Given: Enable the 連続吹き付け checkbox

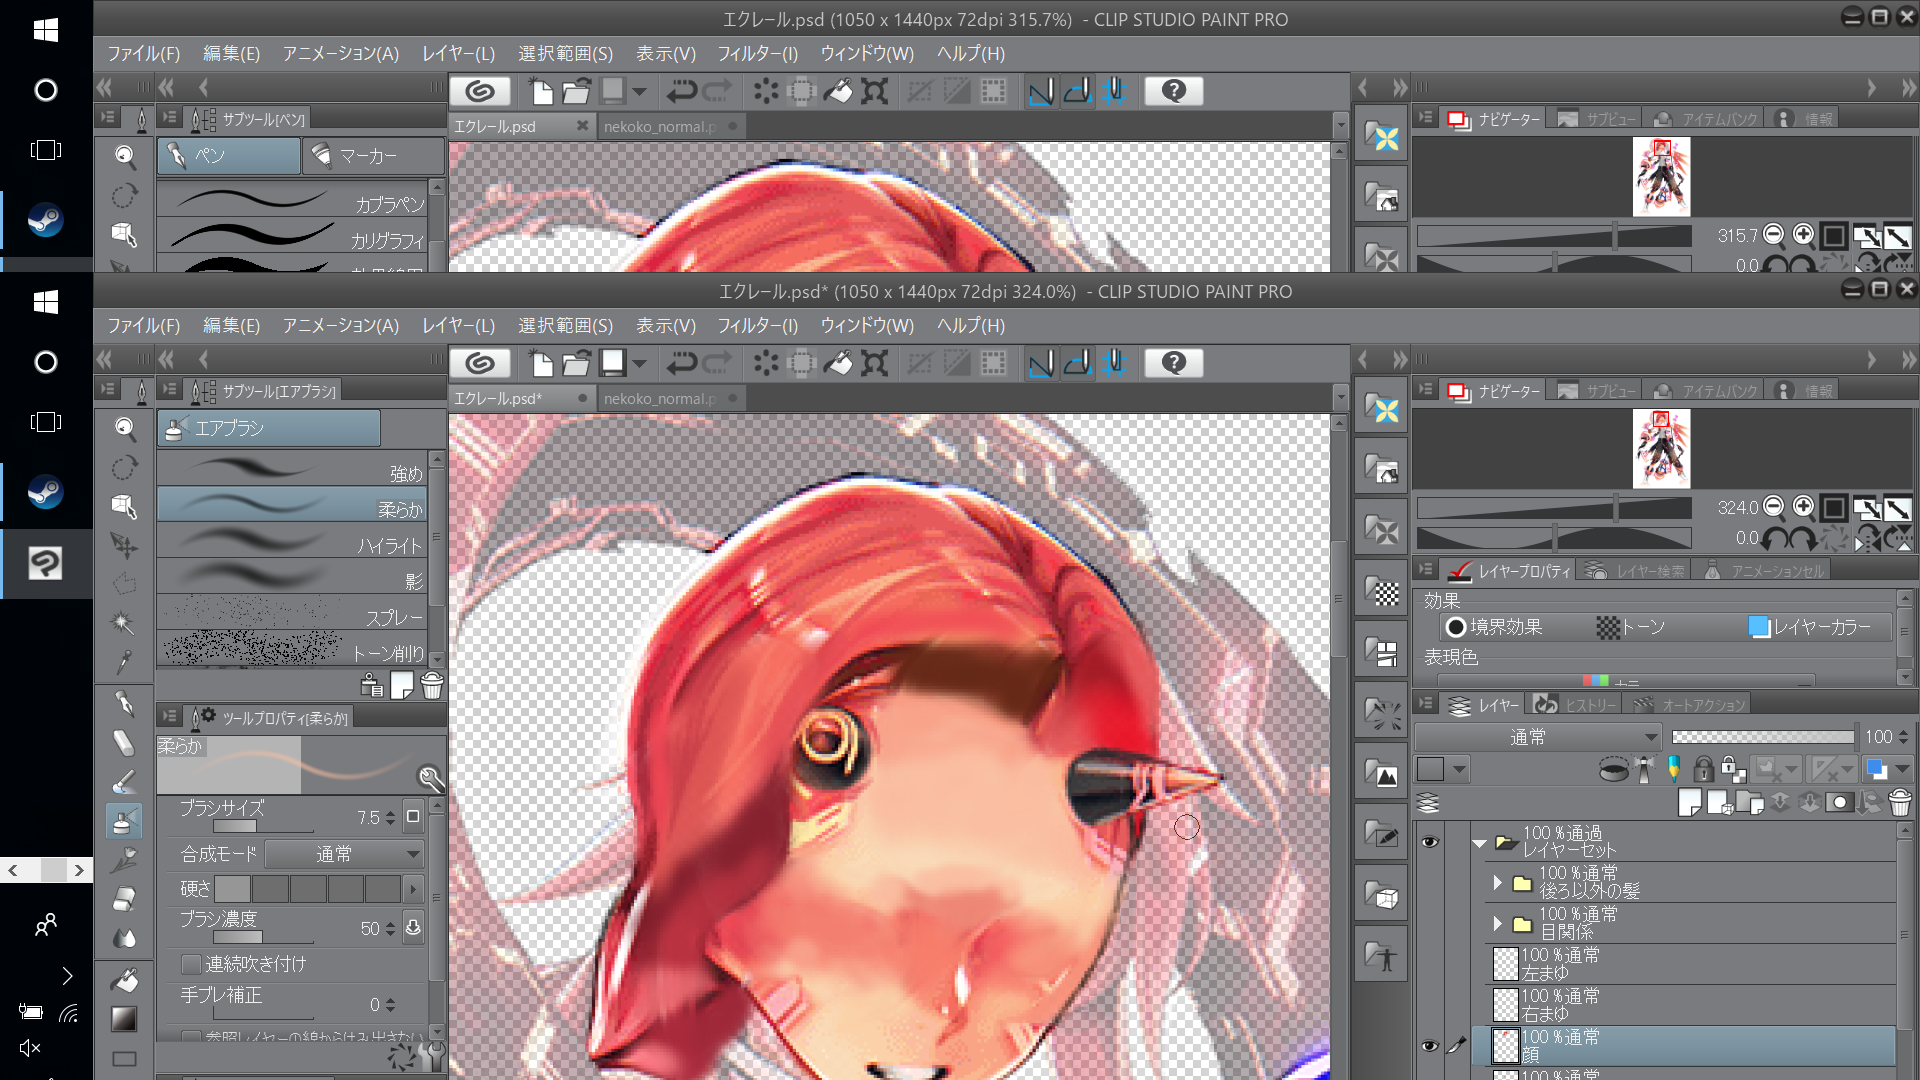Looking at the screenshot, I should pos(191,965).
